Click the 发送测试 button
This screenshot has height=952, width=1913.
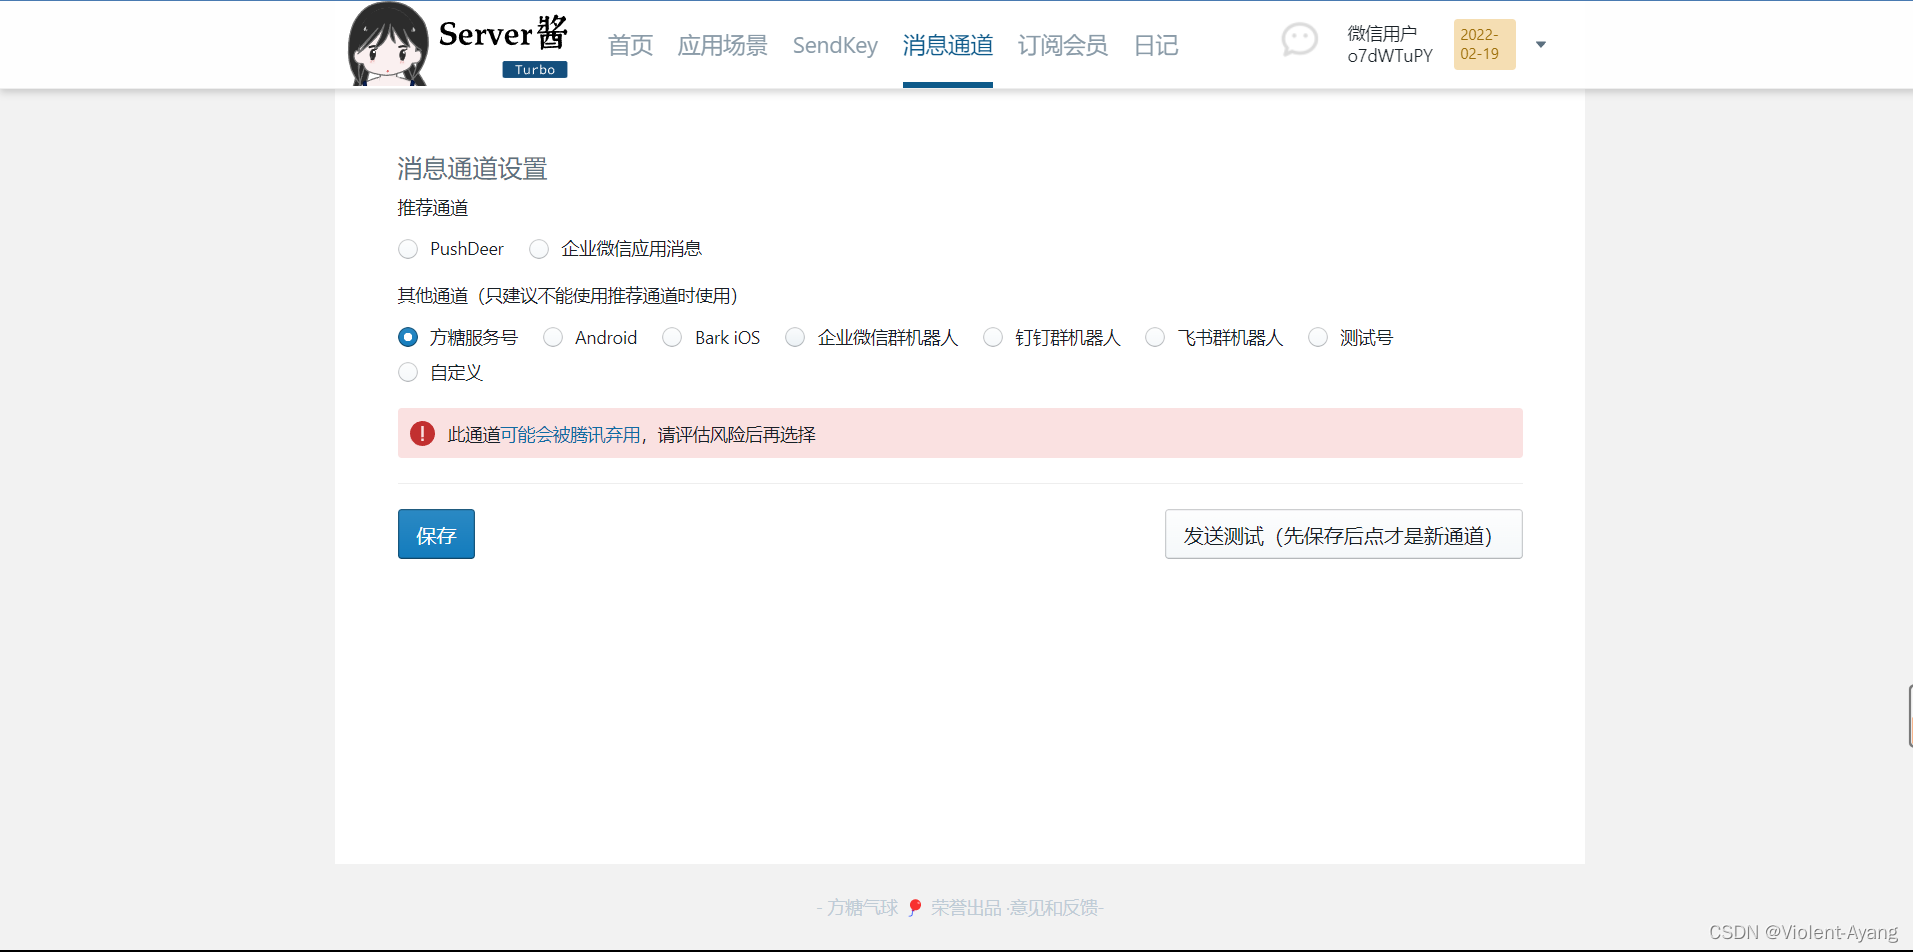[1343, 534]
